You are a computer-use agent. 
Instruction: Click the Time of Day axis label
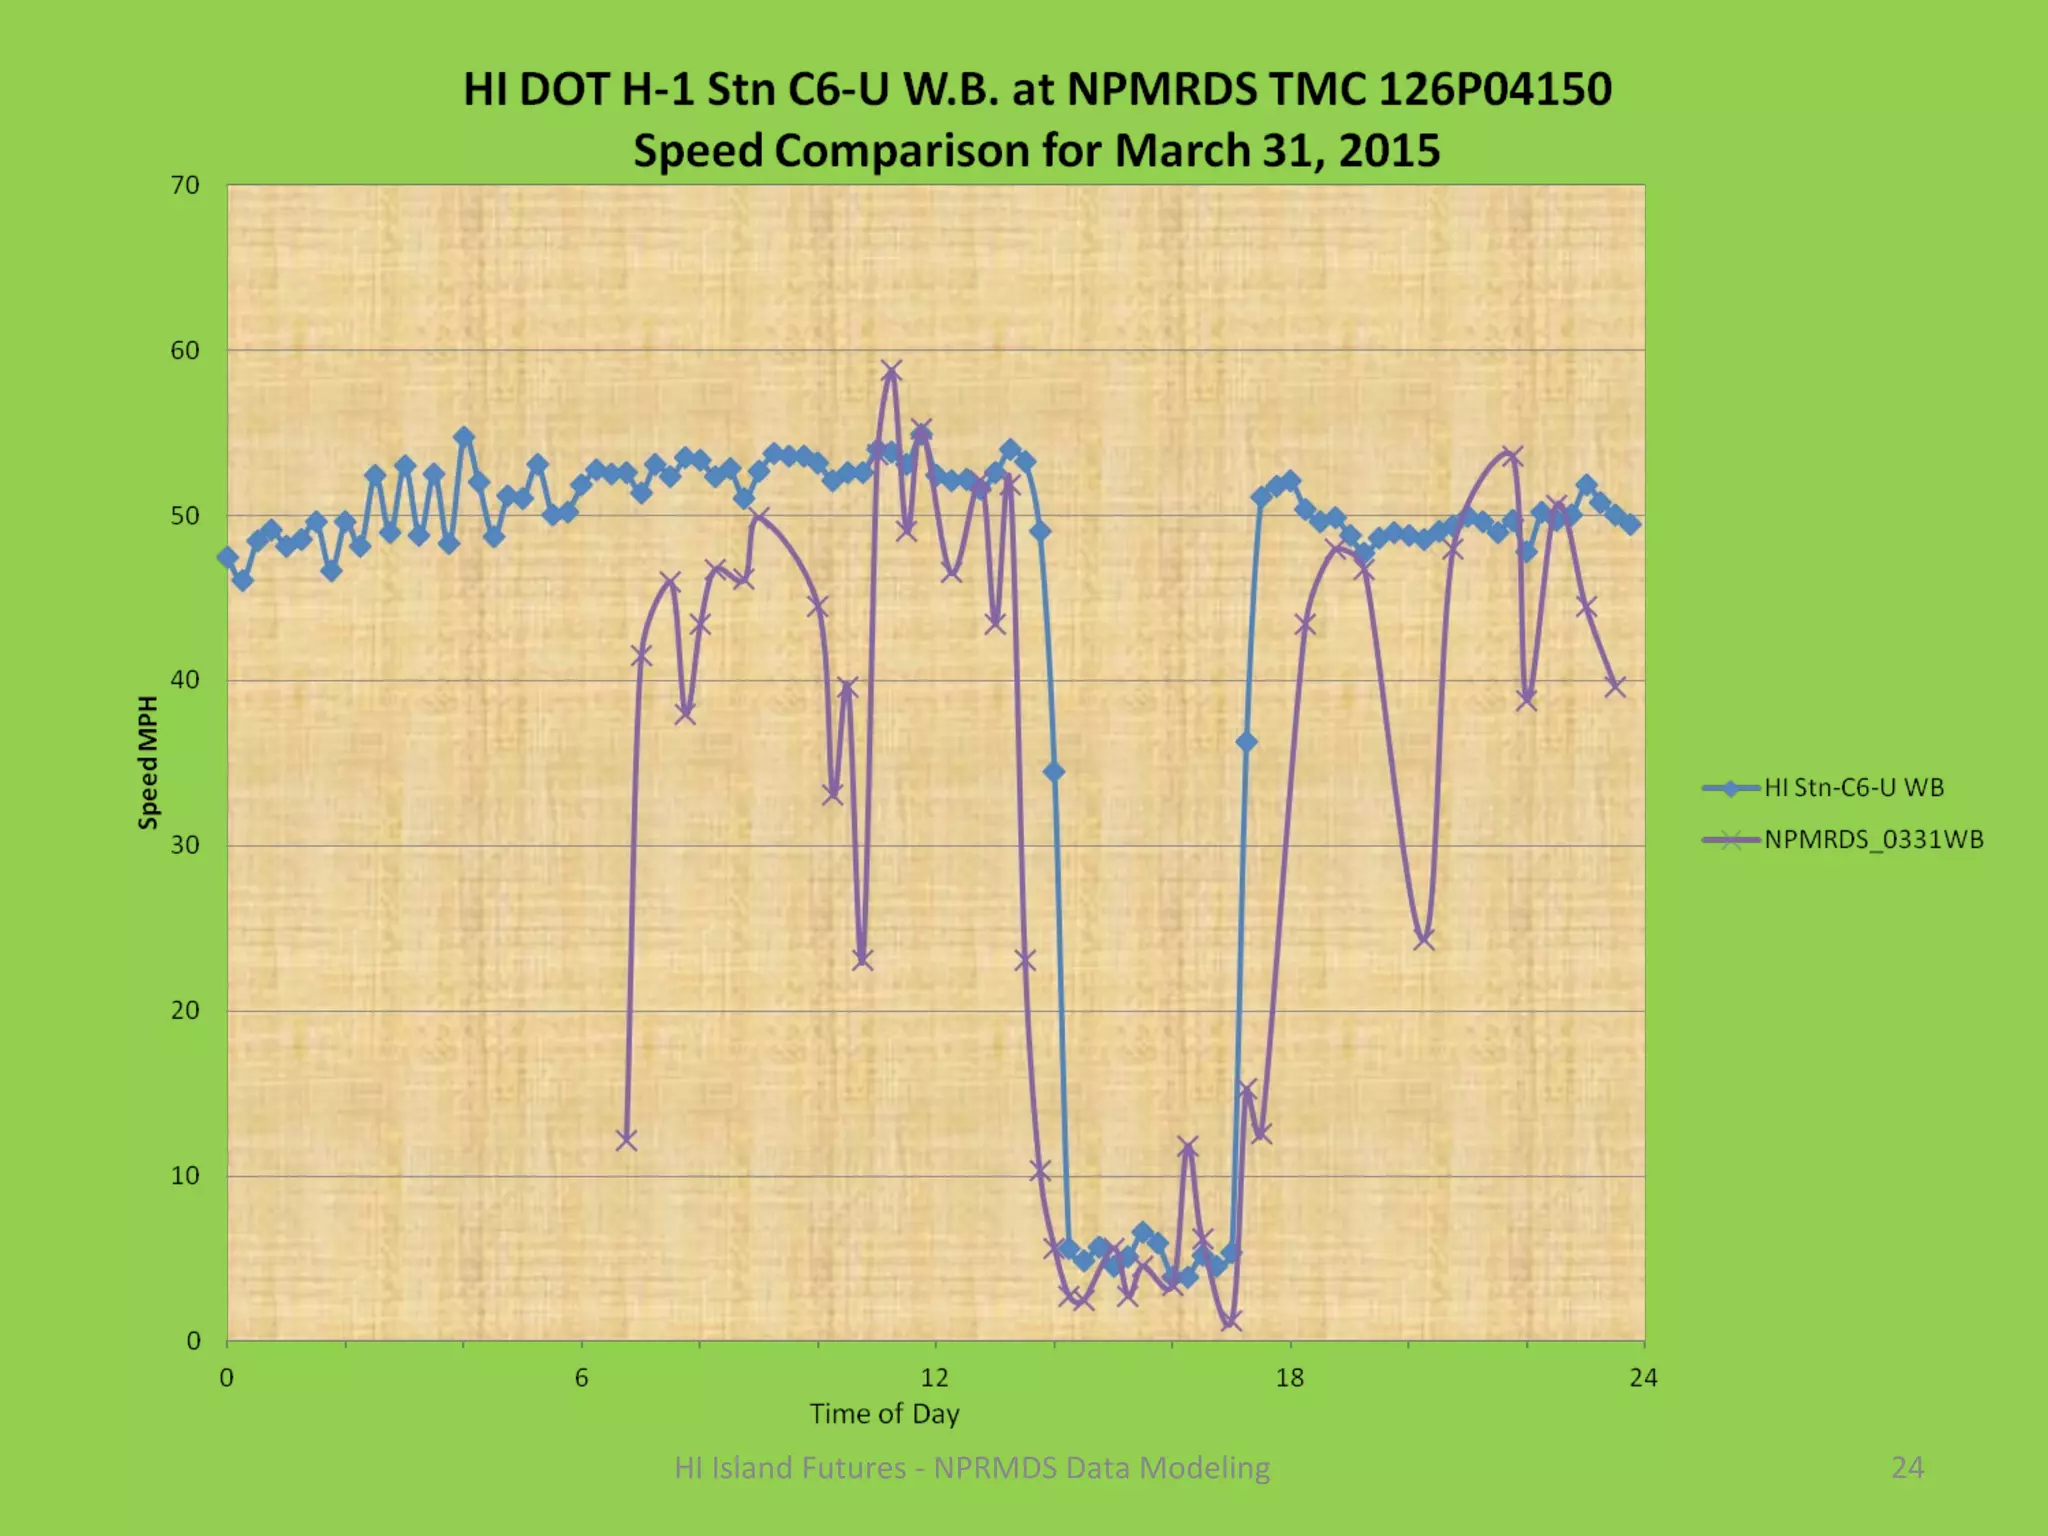click(x=884, y=1414)
